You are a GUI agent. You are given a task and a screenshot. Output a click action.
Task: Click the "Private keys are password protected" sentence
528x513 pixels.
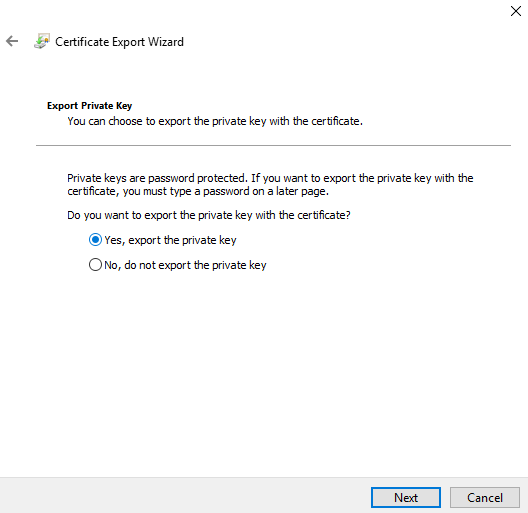tap(270, 178)
